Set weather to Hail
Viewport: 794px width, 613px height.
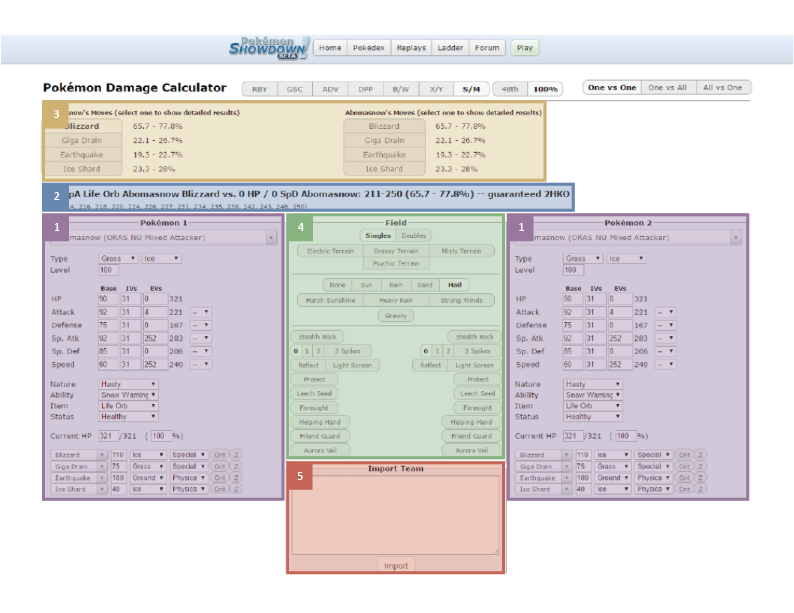455,284
